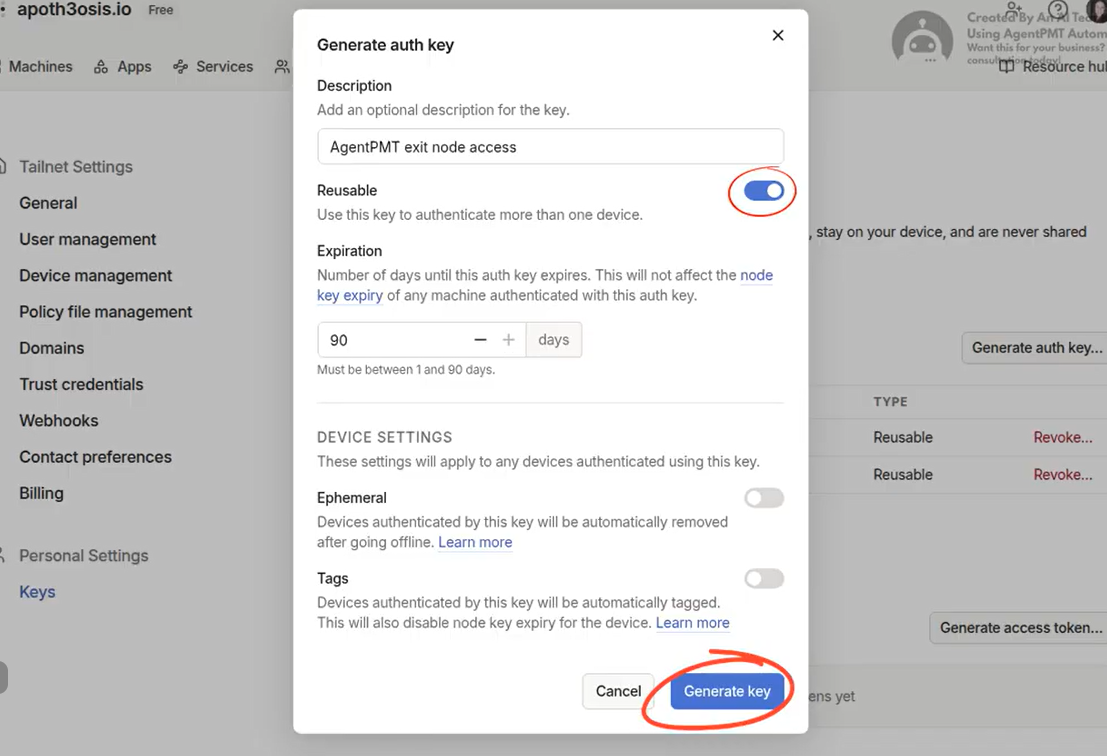Click the robot avatar logo
1107x756 pixels.
coord(922,39)
